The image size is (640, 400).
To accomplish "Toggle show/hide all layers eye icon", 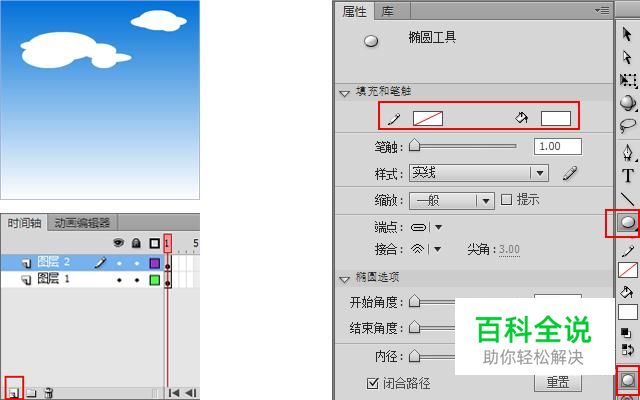I will click(119, 243).
